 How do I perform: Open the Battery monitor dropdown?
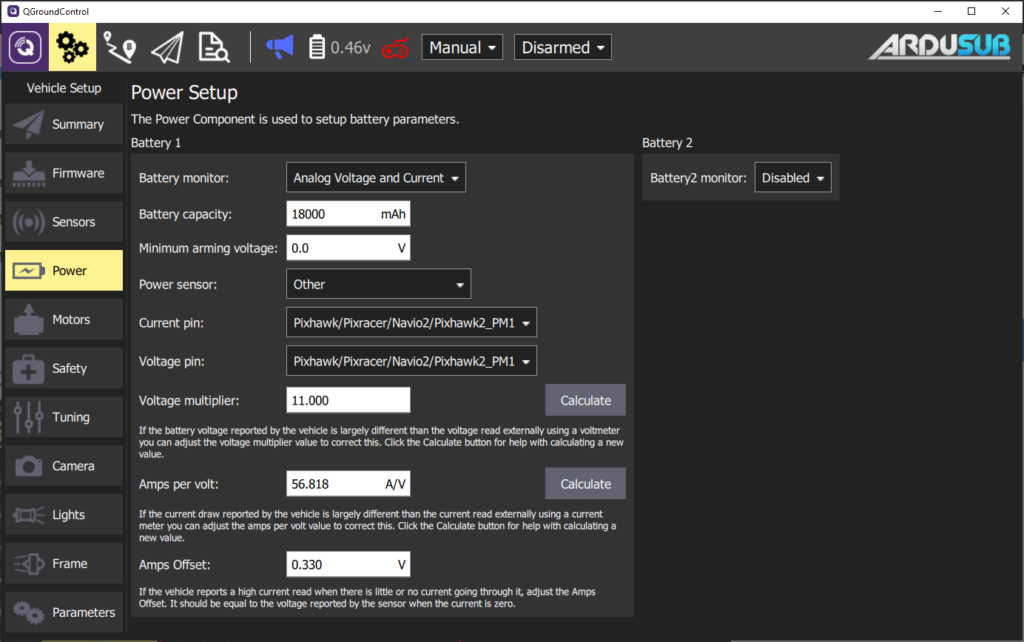click(x=375, y=177)
